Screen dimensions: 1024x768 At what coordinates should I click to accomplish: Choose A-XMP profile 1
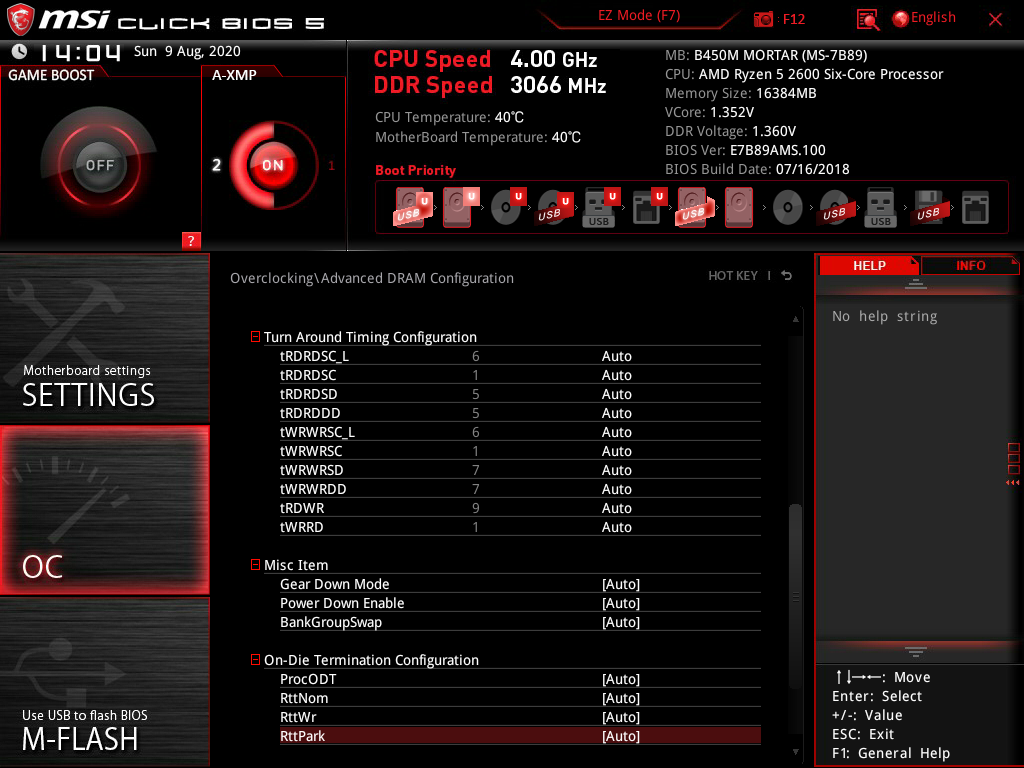pyautogui.click(x=331, y=165)
